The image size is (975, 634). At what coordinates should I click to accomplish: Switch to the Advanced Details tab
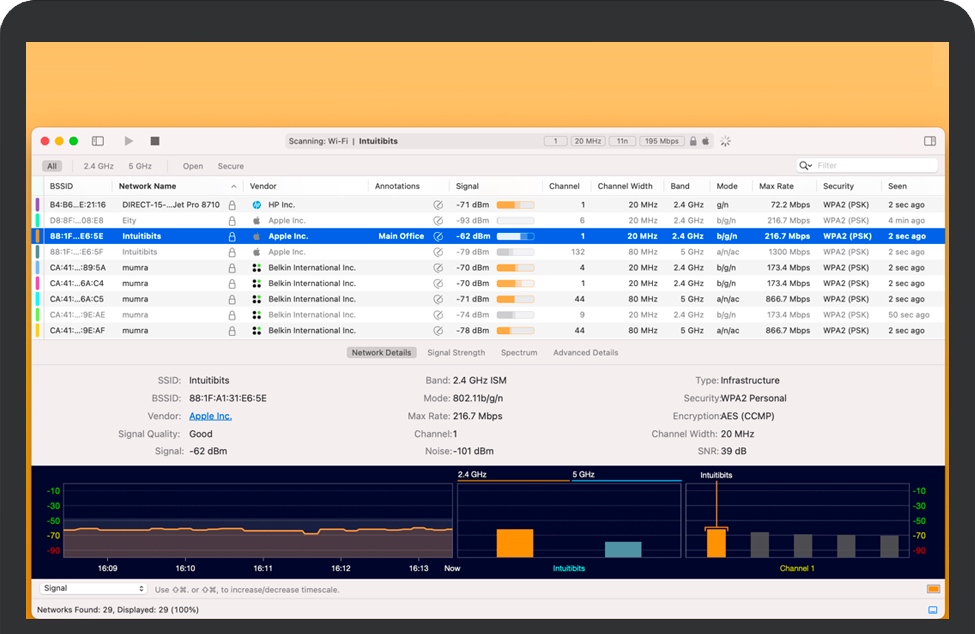tap(585, 353)
